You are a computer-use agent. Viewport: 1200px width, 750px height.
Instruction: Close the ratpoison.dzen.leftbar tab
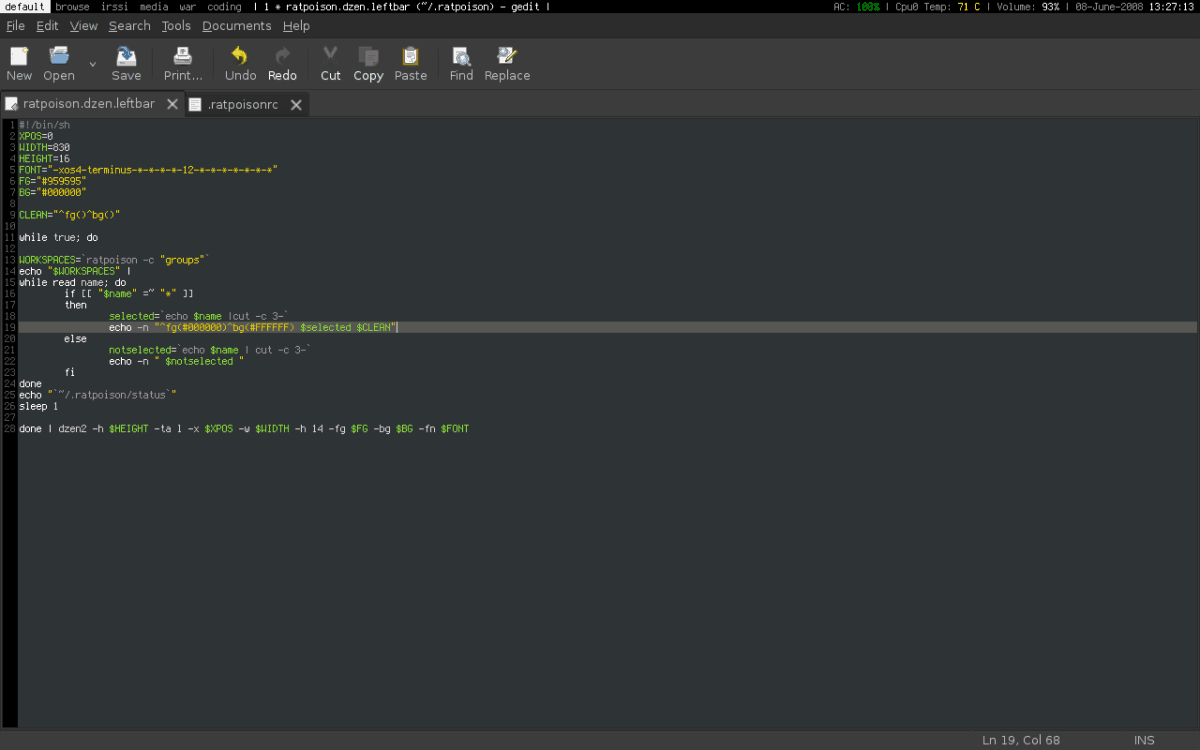point(172,104)
